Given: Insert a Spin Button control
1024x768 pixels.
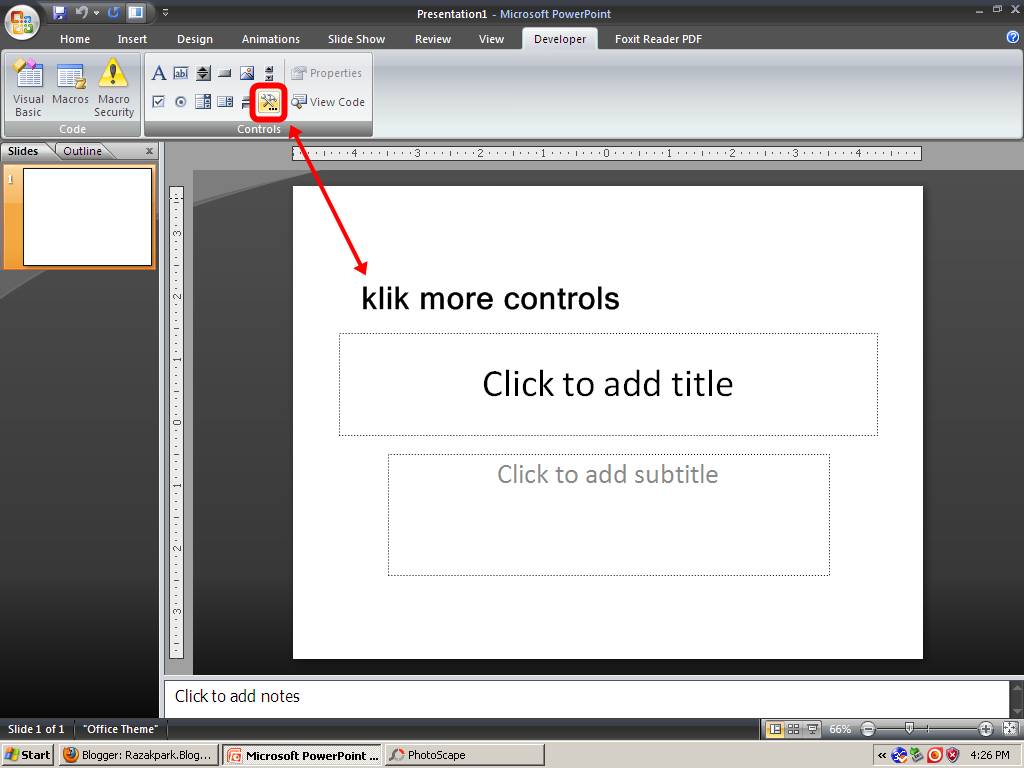Looking at the screenshot, I should pos(203,73).
